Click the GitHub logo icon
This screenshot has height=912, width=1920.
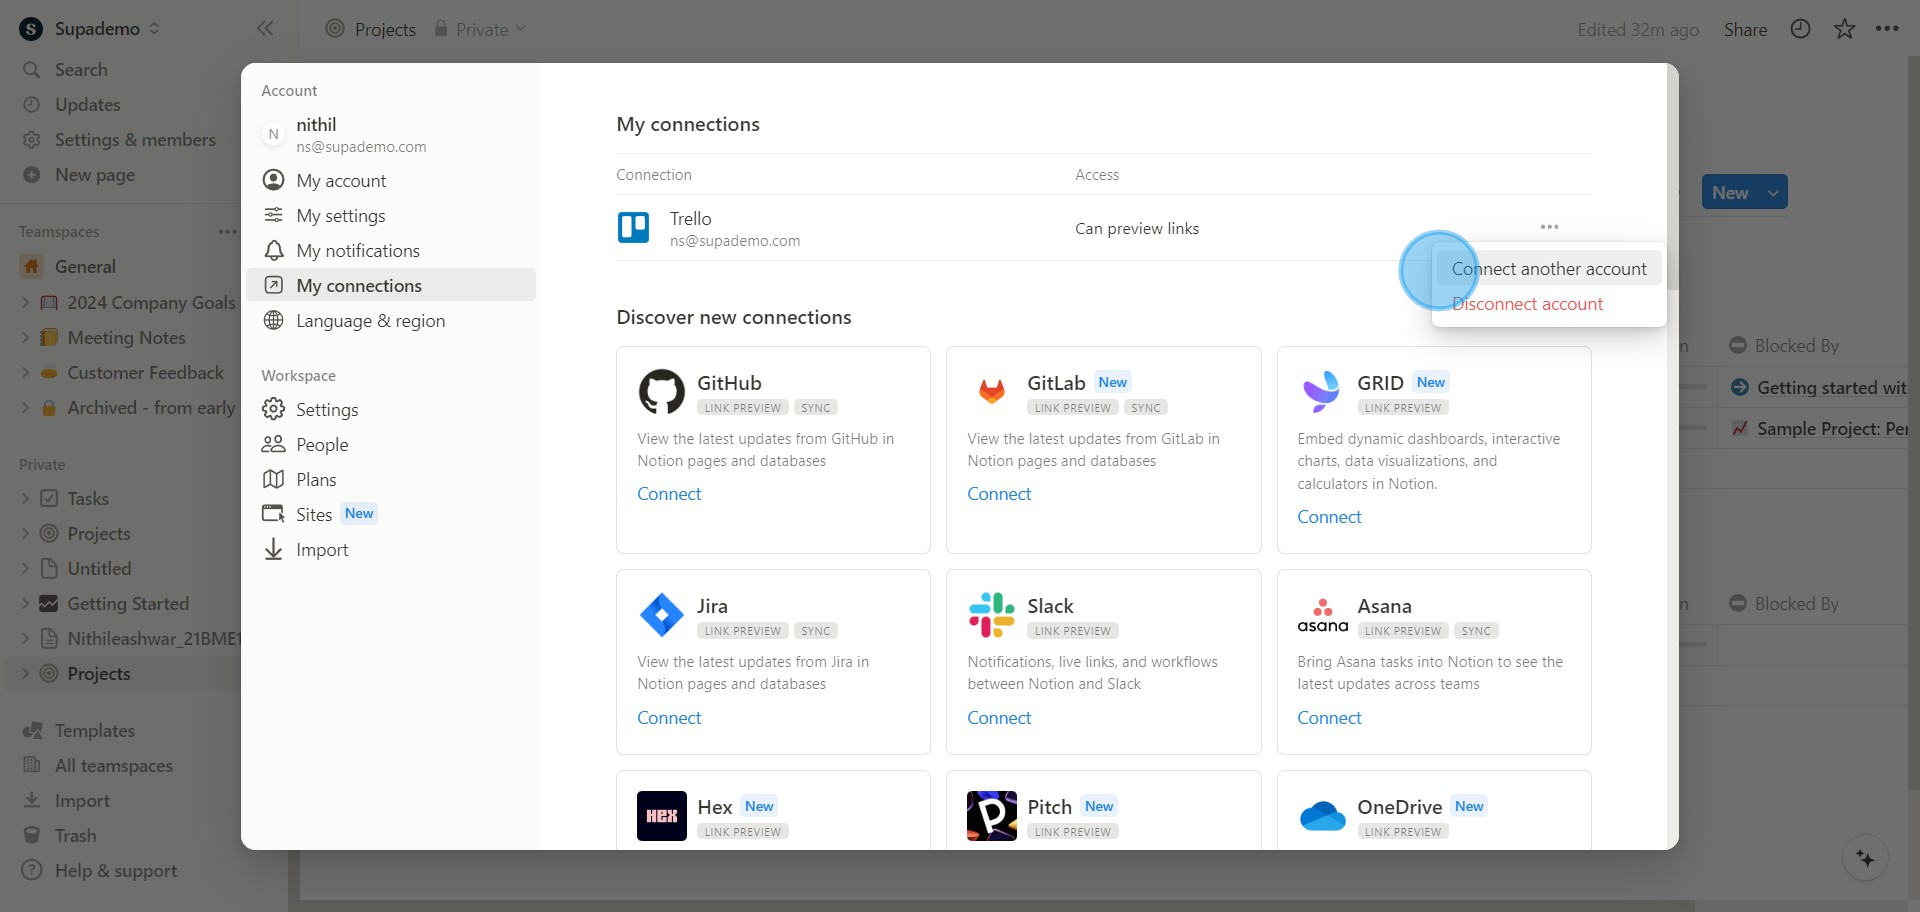[662, 392]
